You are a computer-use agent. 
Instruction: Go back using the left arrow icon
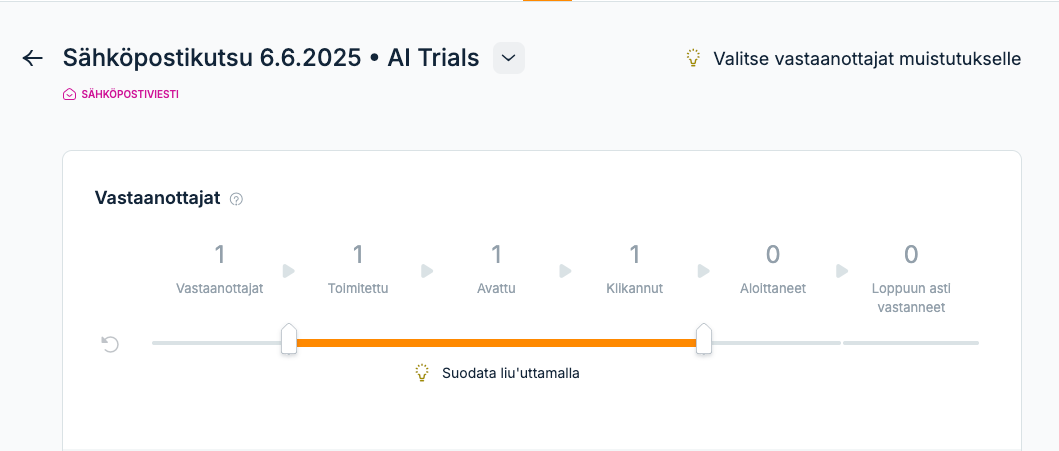click(x=32, y=58)
